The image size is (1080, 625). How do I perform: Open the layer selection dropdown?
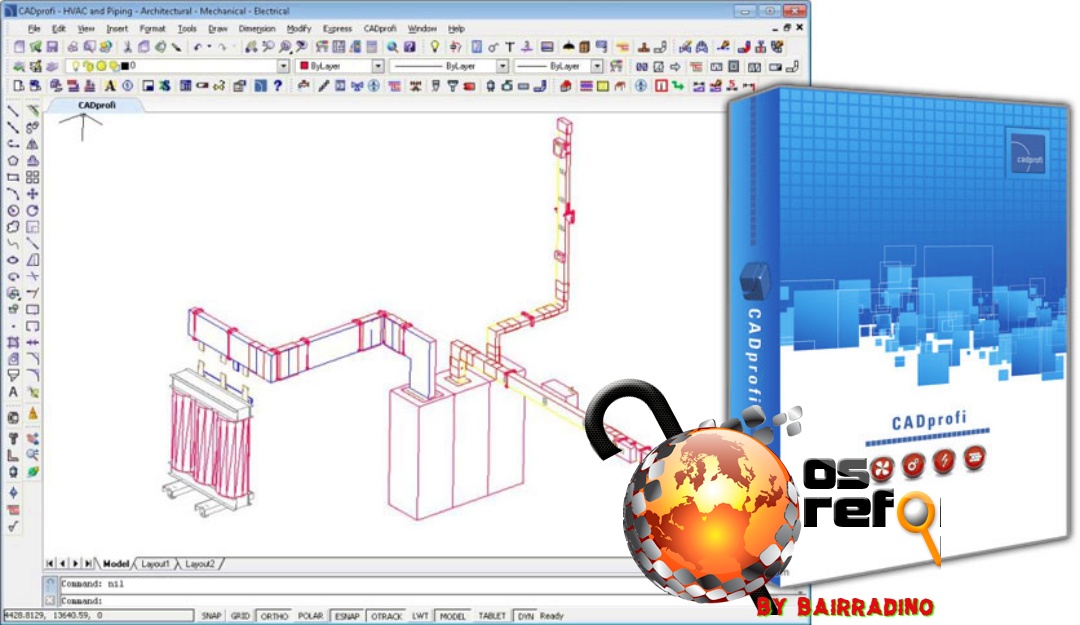pos(283,66)
